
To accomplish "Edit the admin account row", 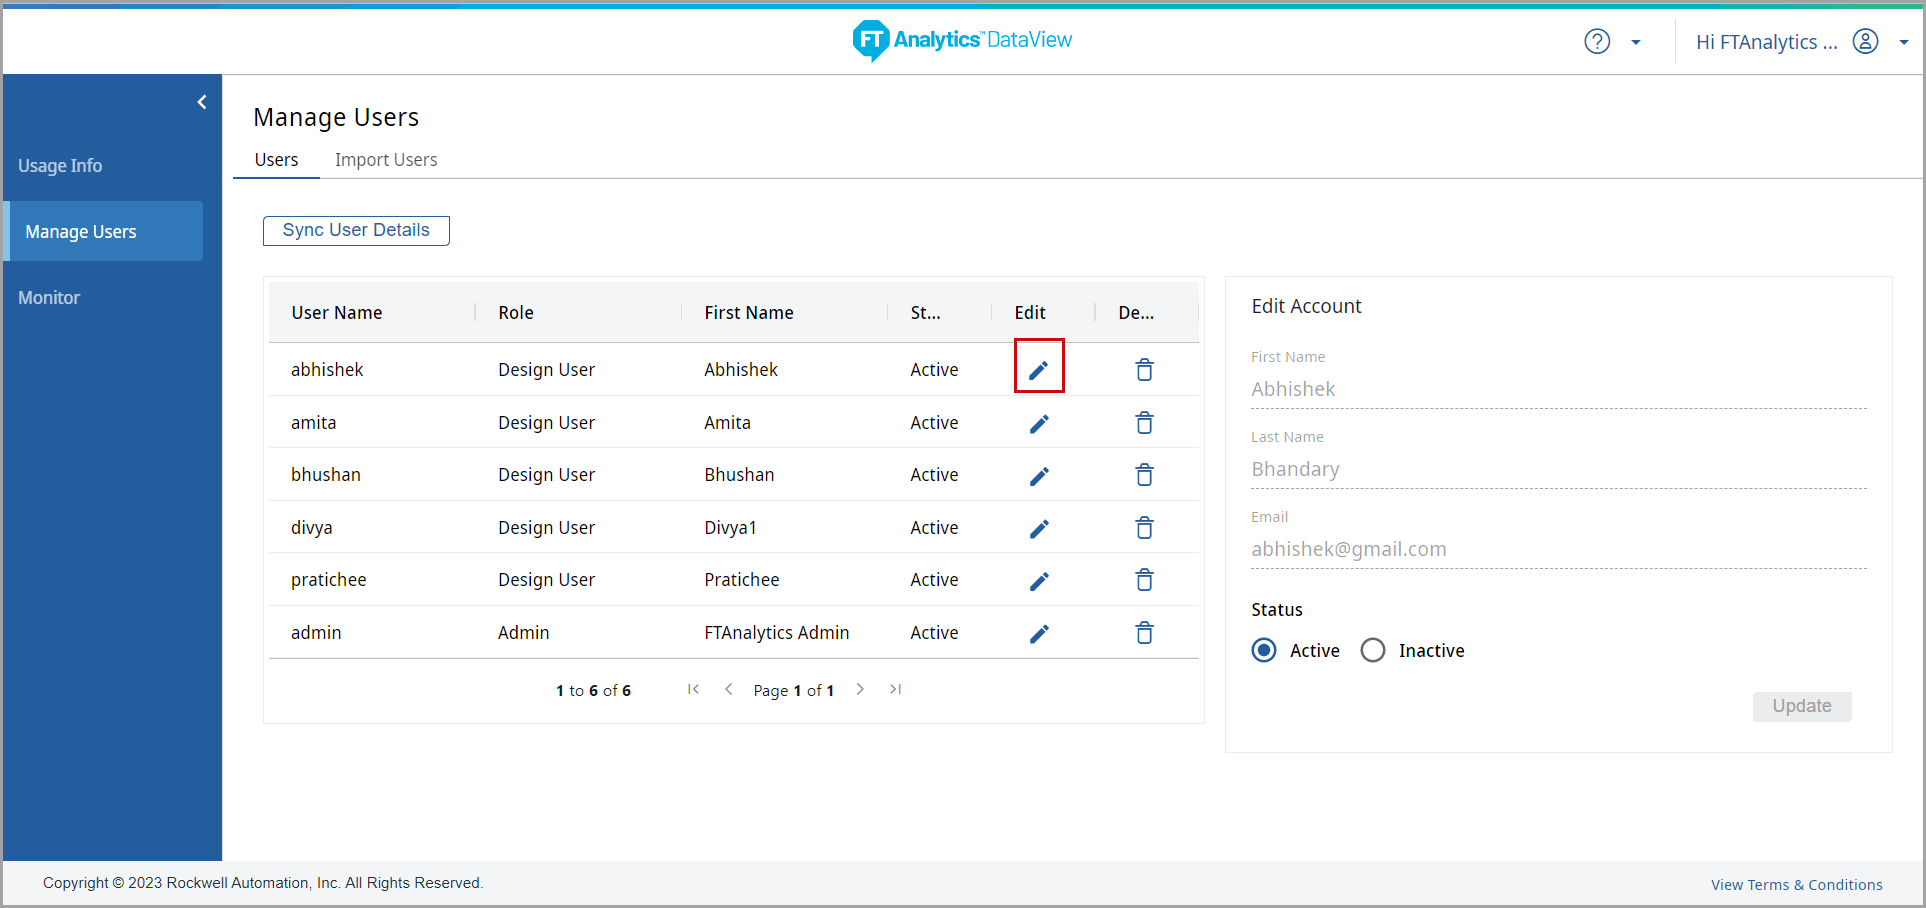I will coord(1039,633).
